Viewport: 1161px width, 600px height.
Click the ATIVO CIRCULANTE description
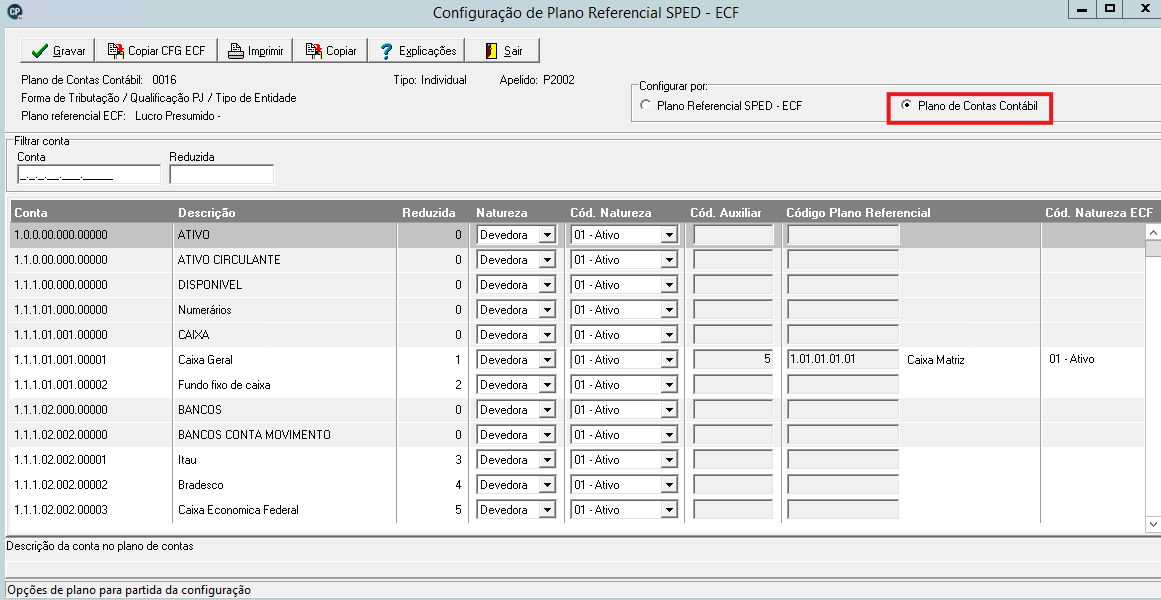(x=229, y=260)
